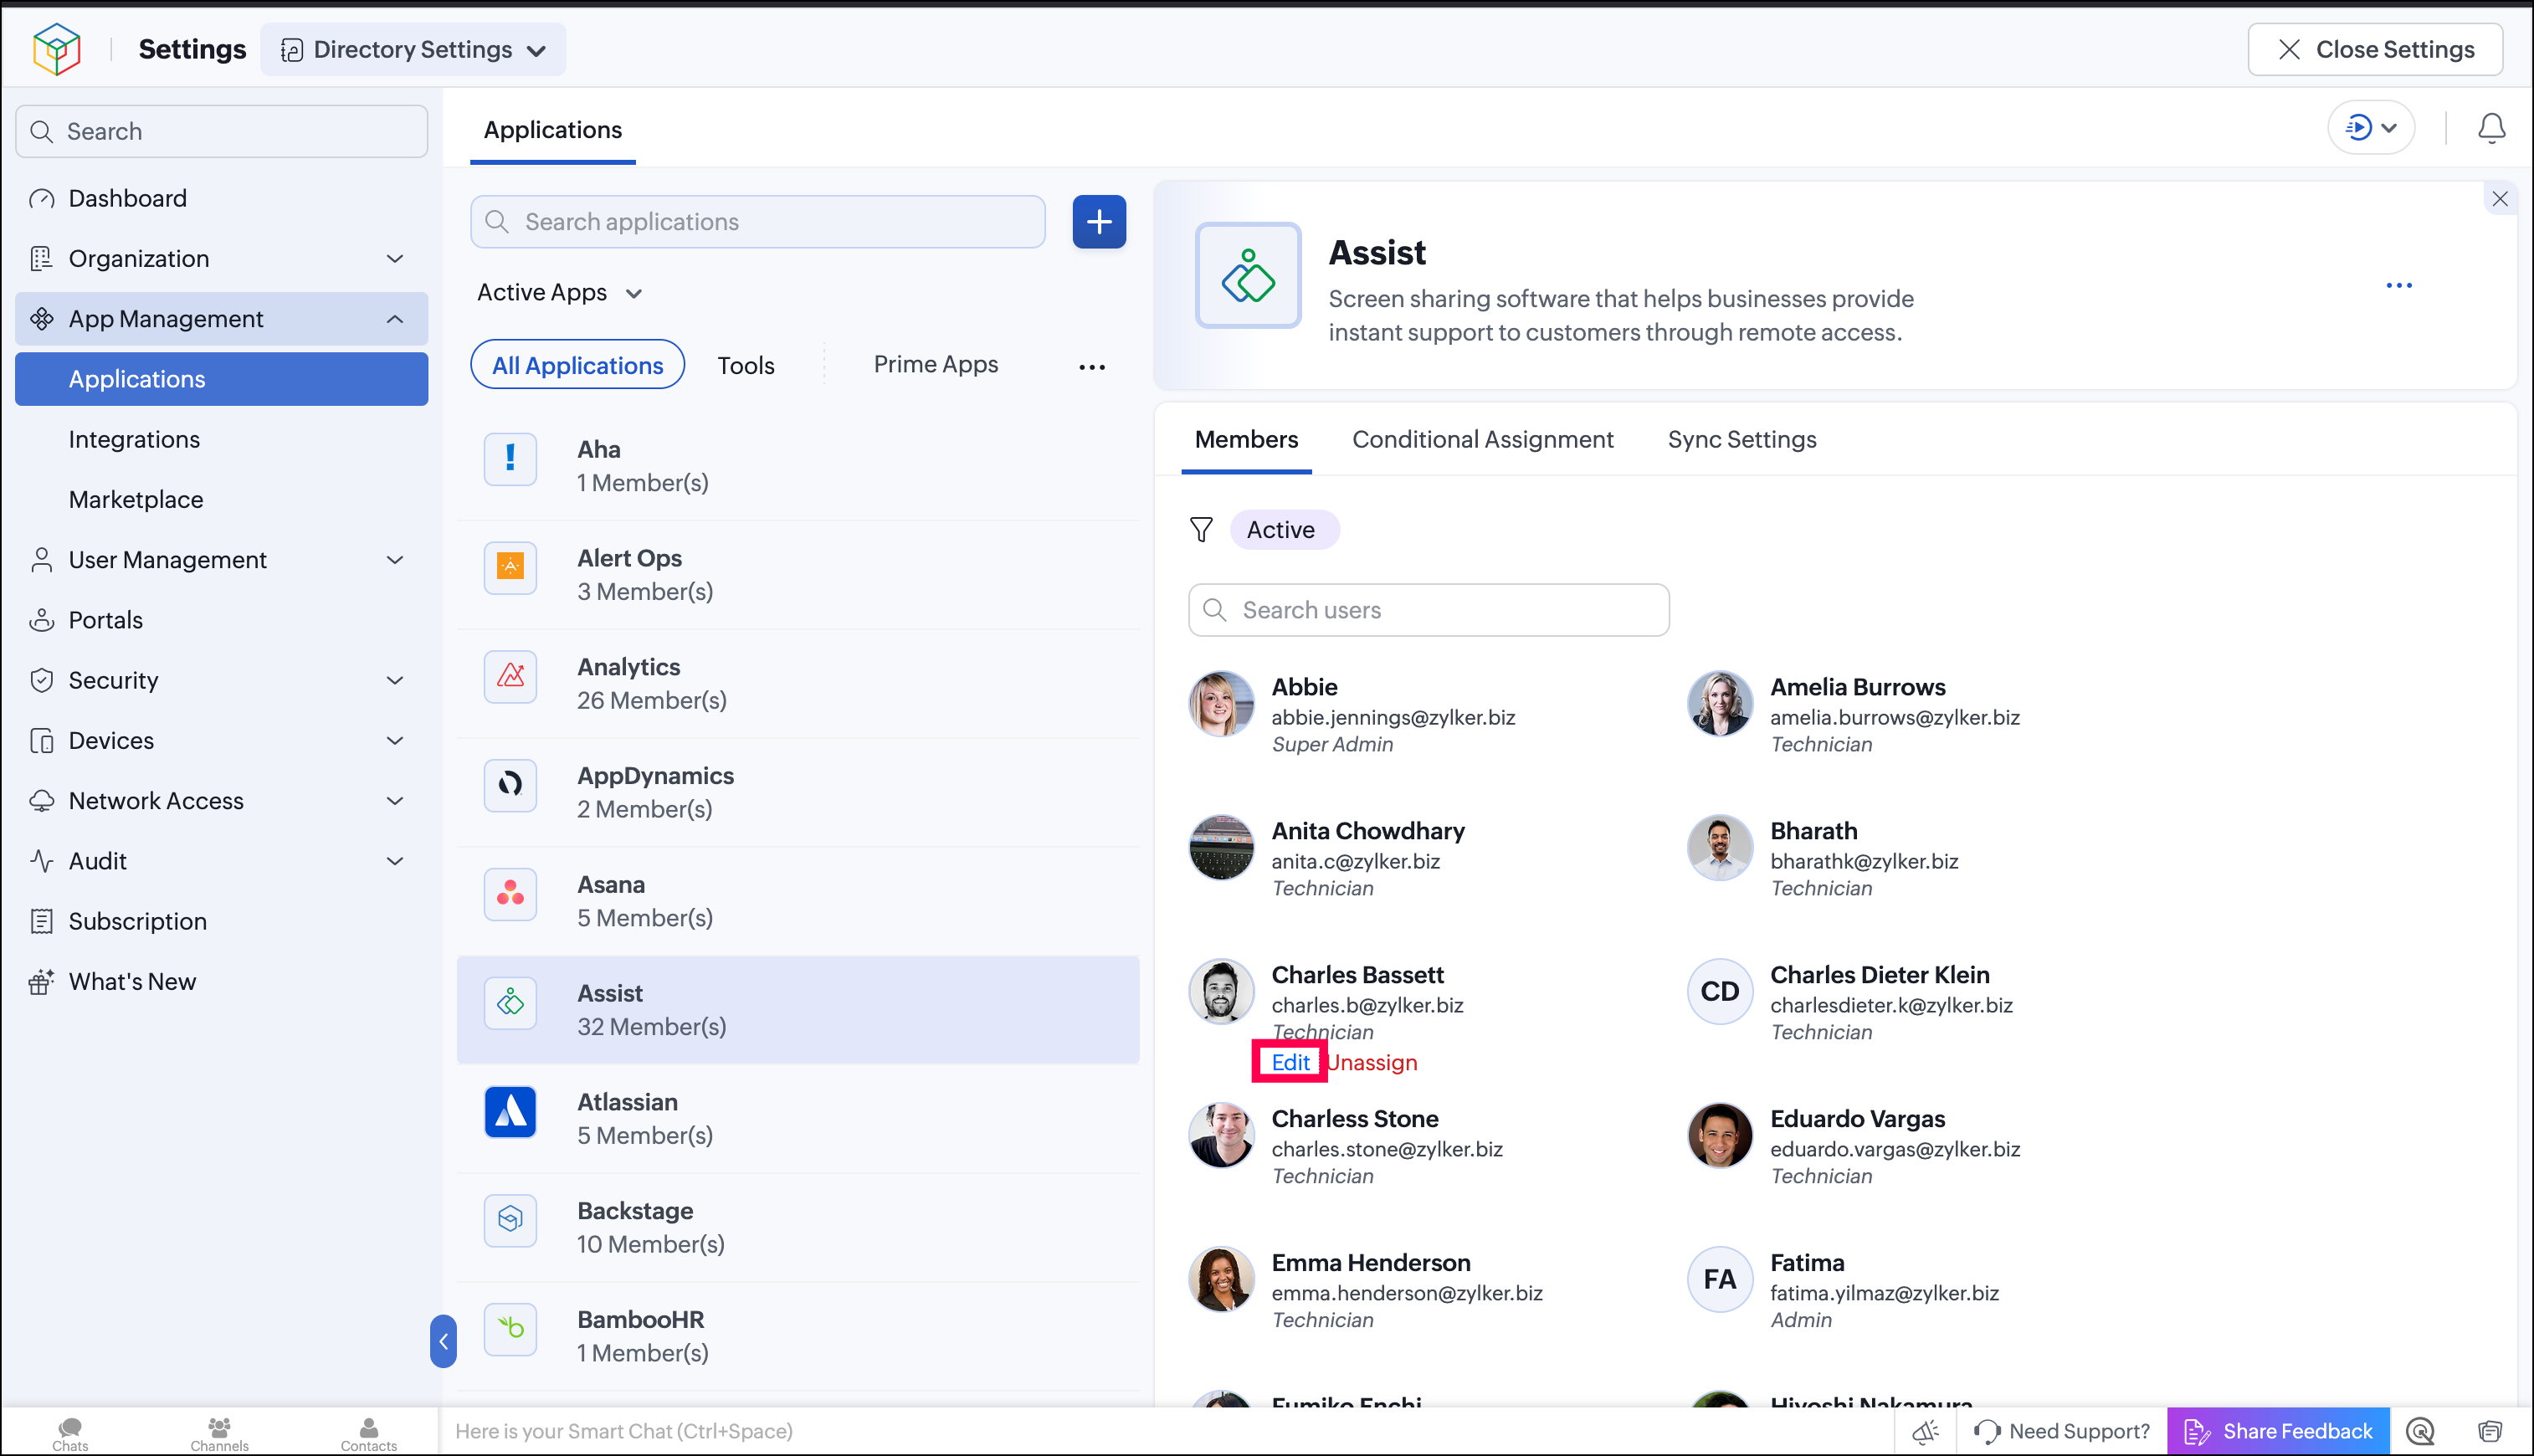Open the Portals page
2534x1456 pixels.
[221, 620]
